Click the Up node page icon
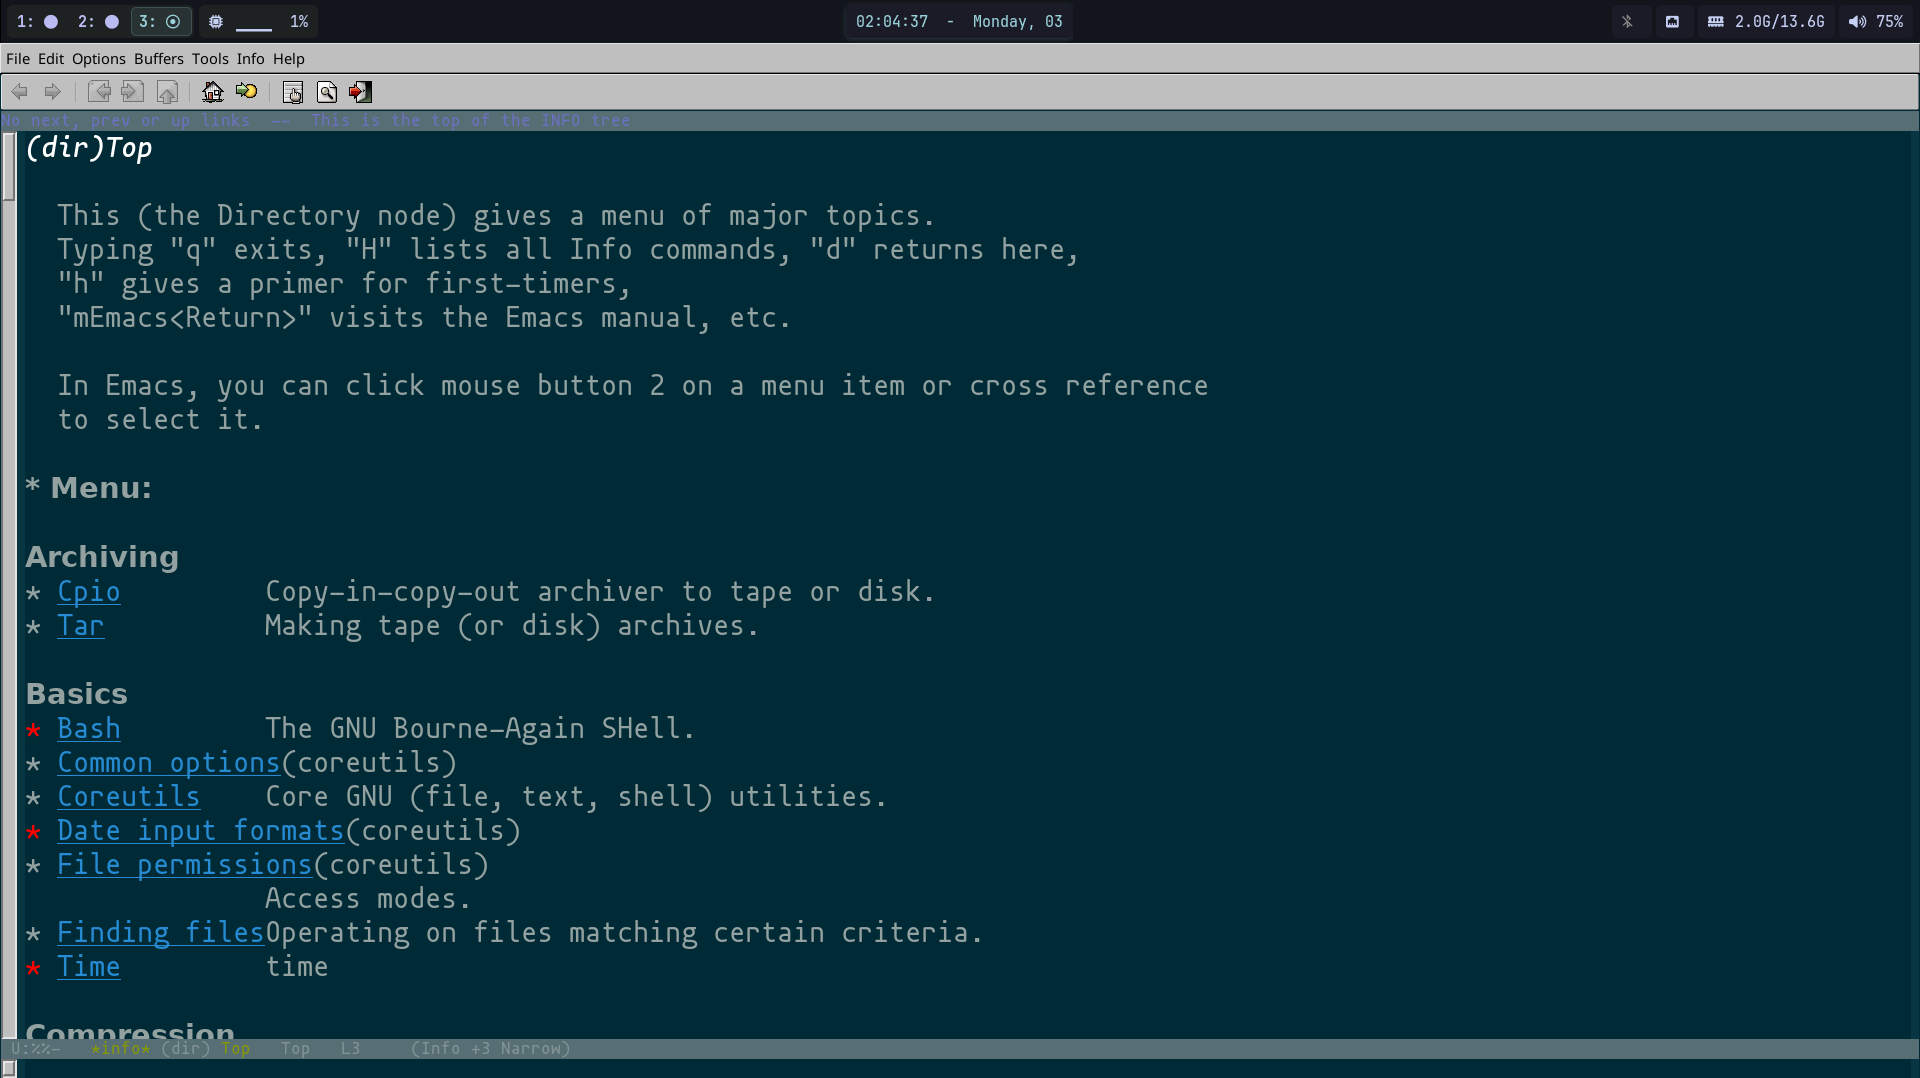 167,92
